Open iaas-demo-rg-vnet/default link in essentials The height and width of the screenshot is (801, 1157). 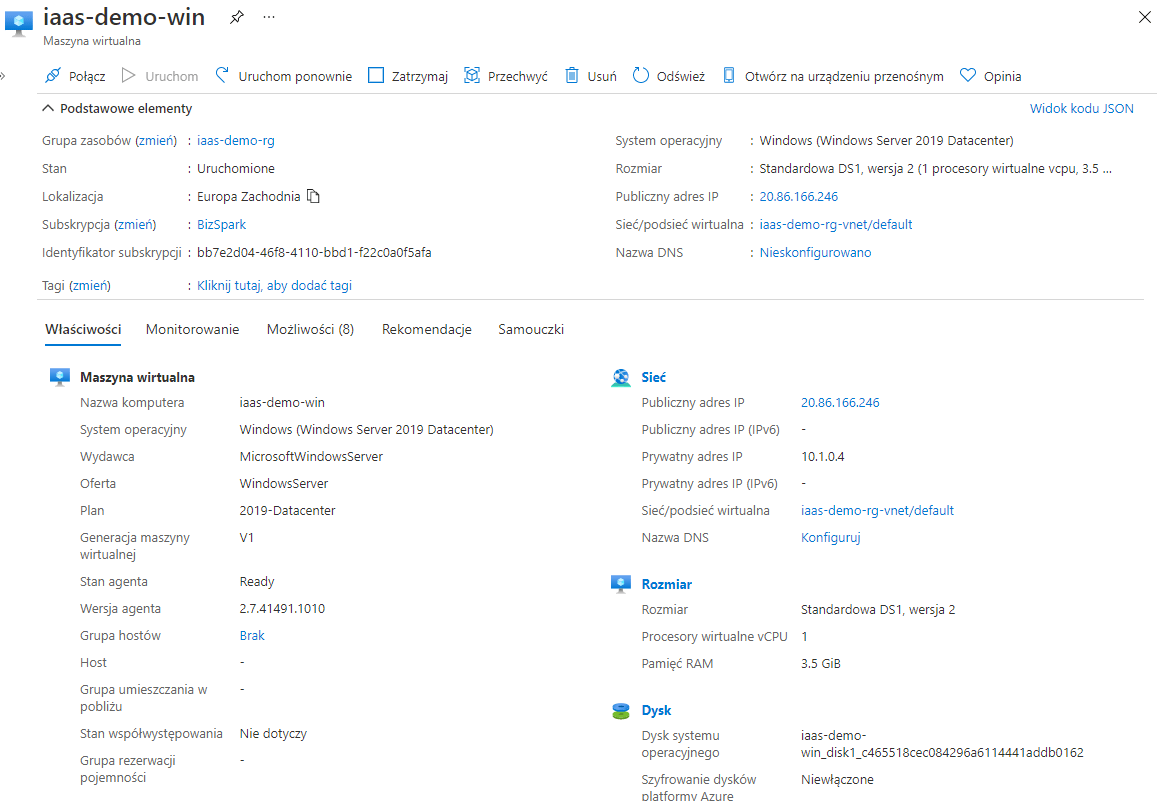(835, 224)
